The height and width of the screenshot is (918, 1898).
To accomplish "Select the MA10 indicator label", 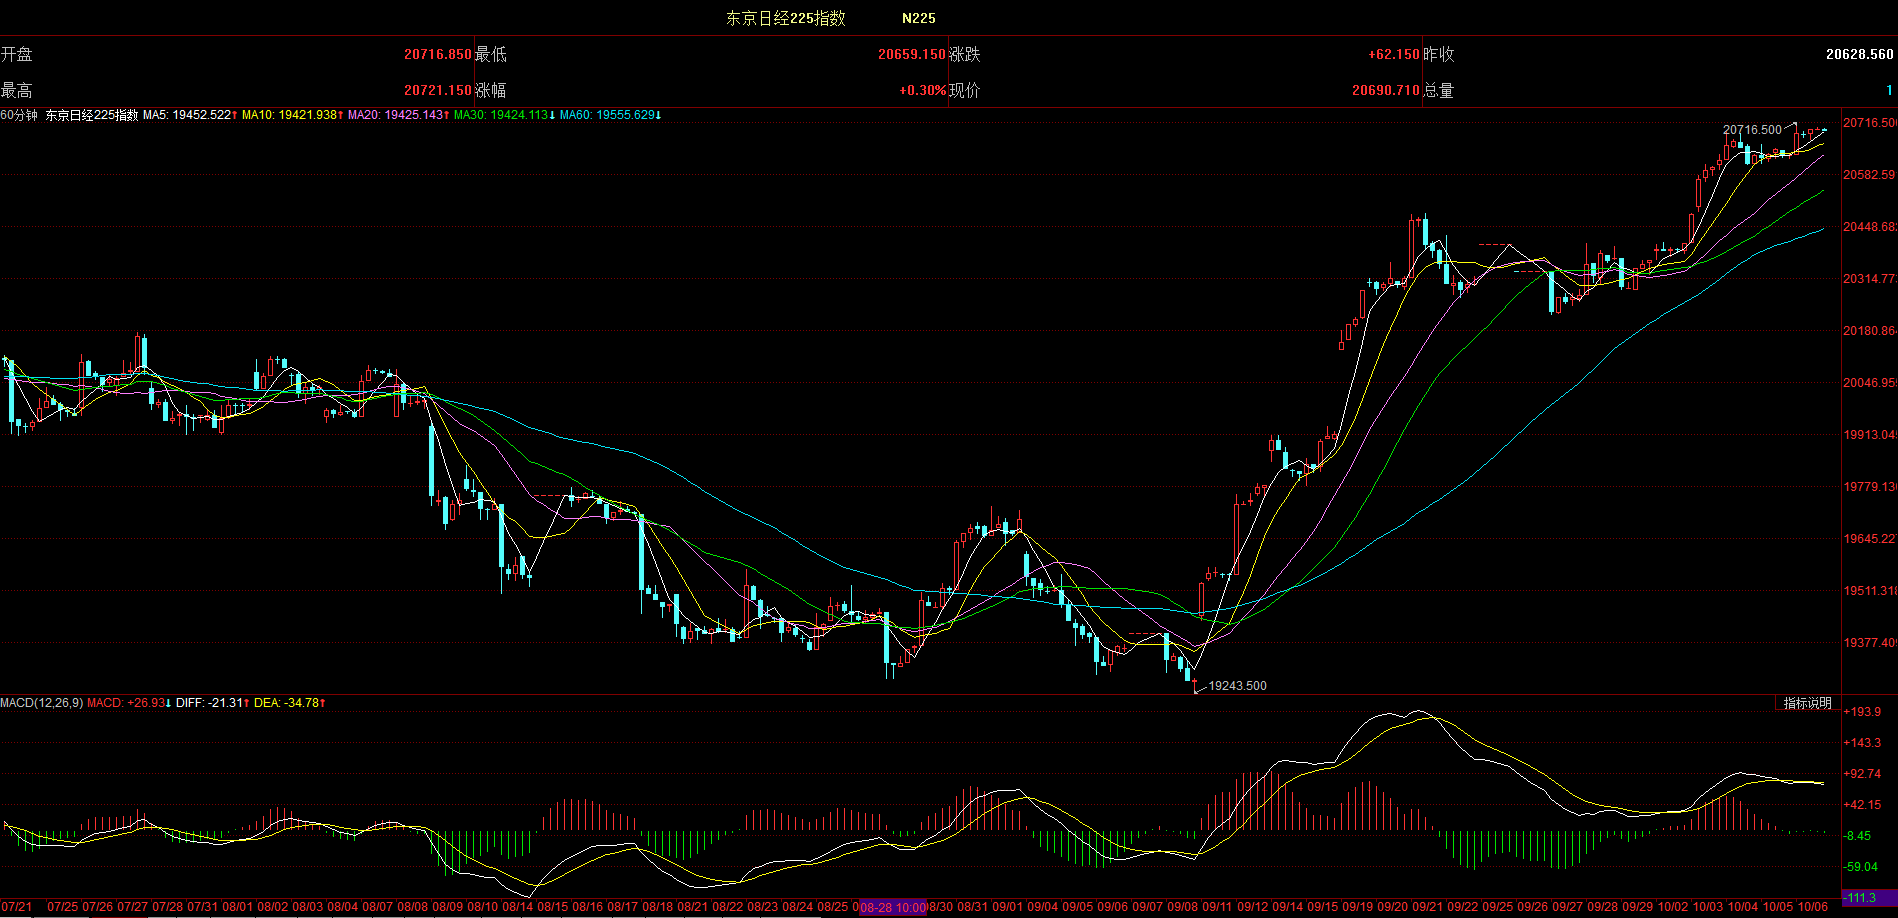I will click(x=292, y=115).
